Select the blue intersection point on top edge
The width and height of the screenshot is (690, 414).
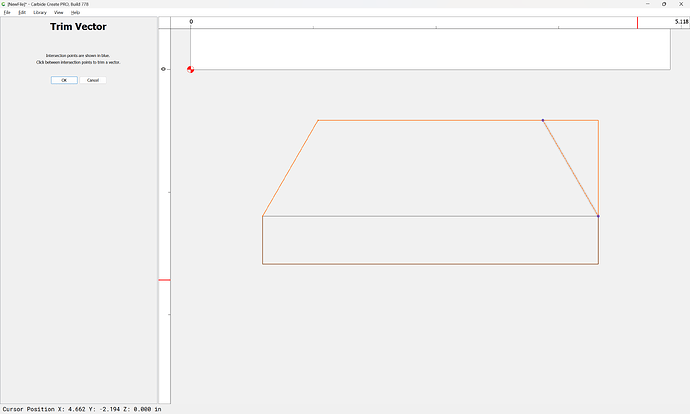point(543,120)
